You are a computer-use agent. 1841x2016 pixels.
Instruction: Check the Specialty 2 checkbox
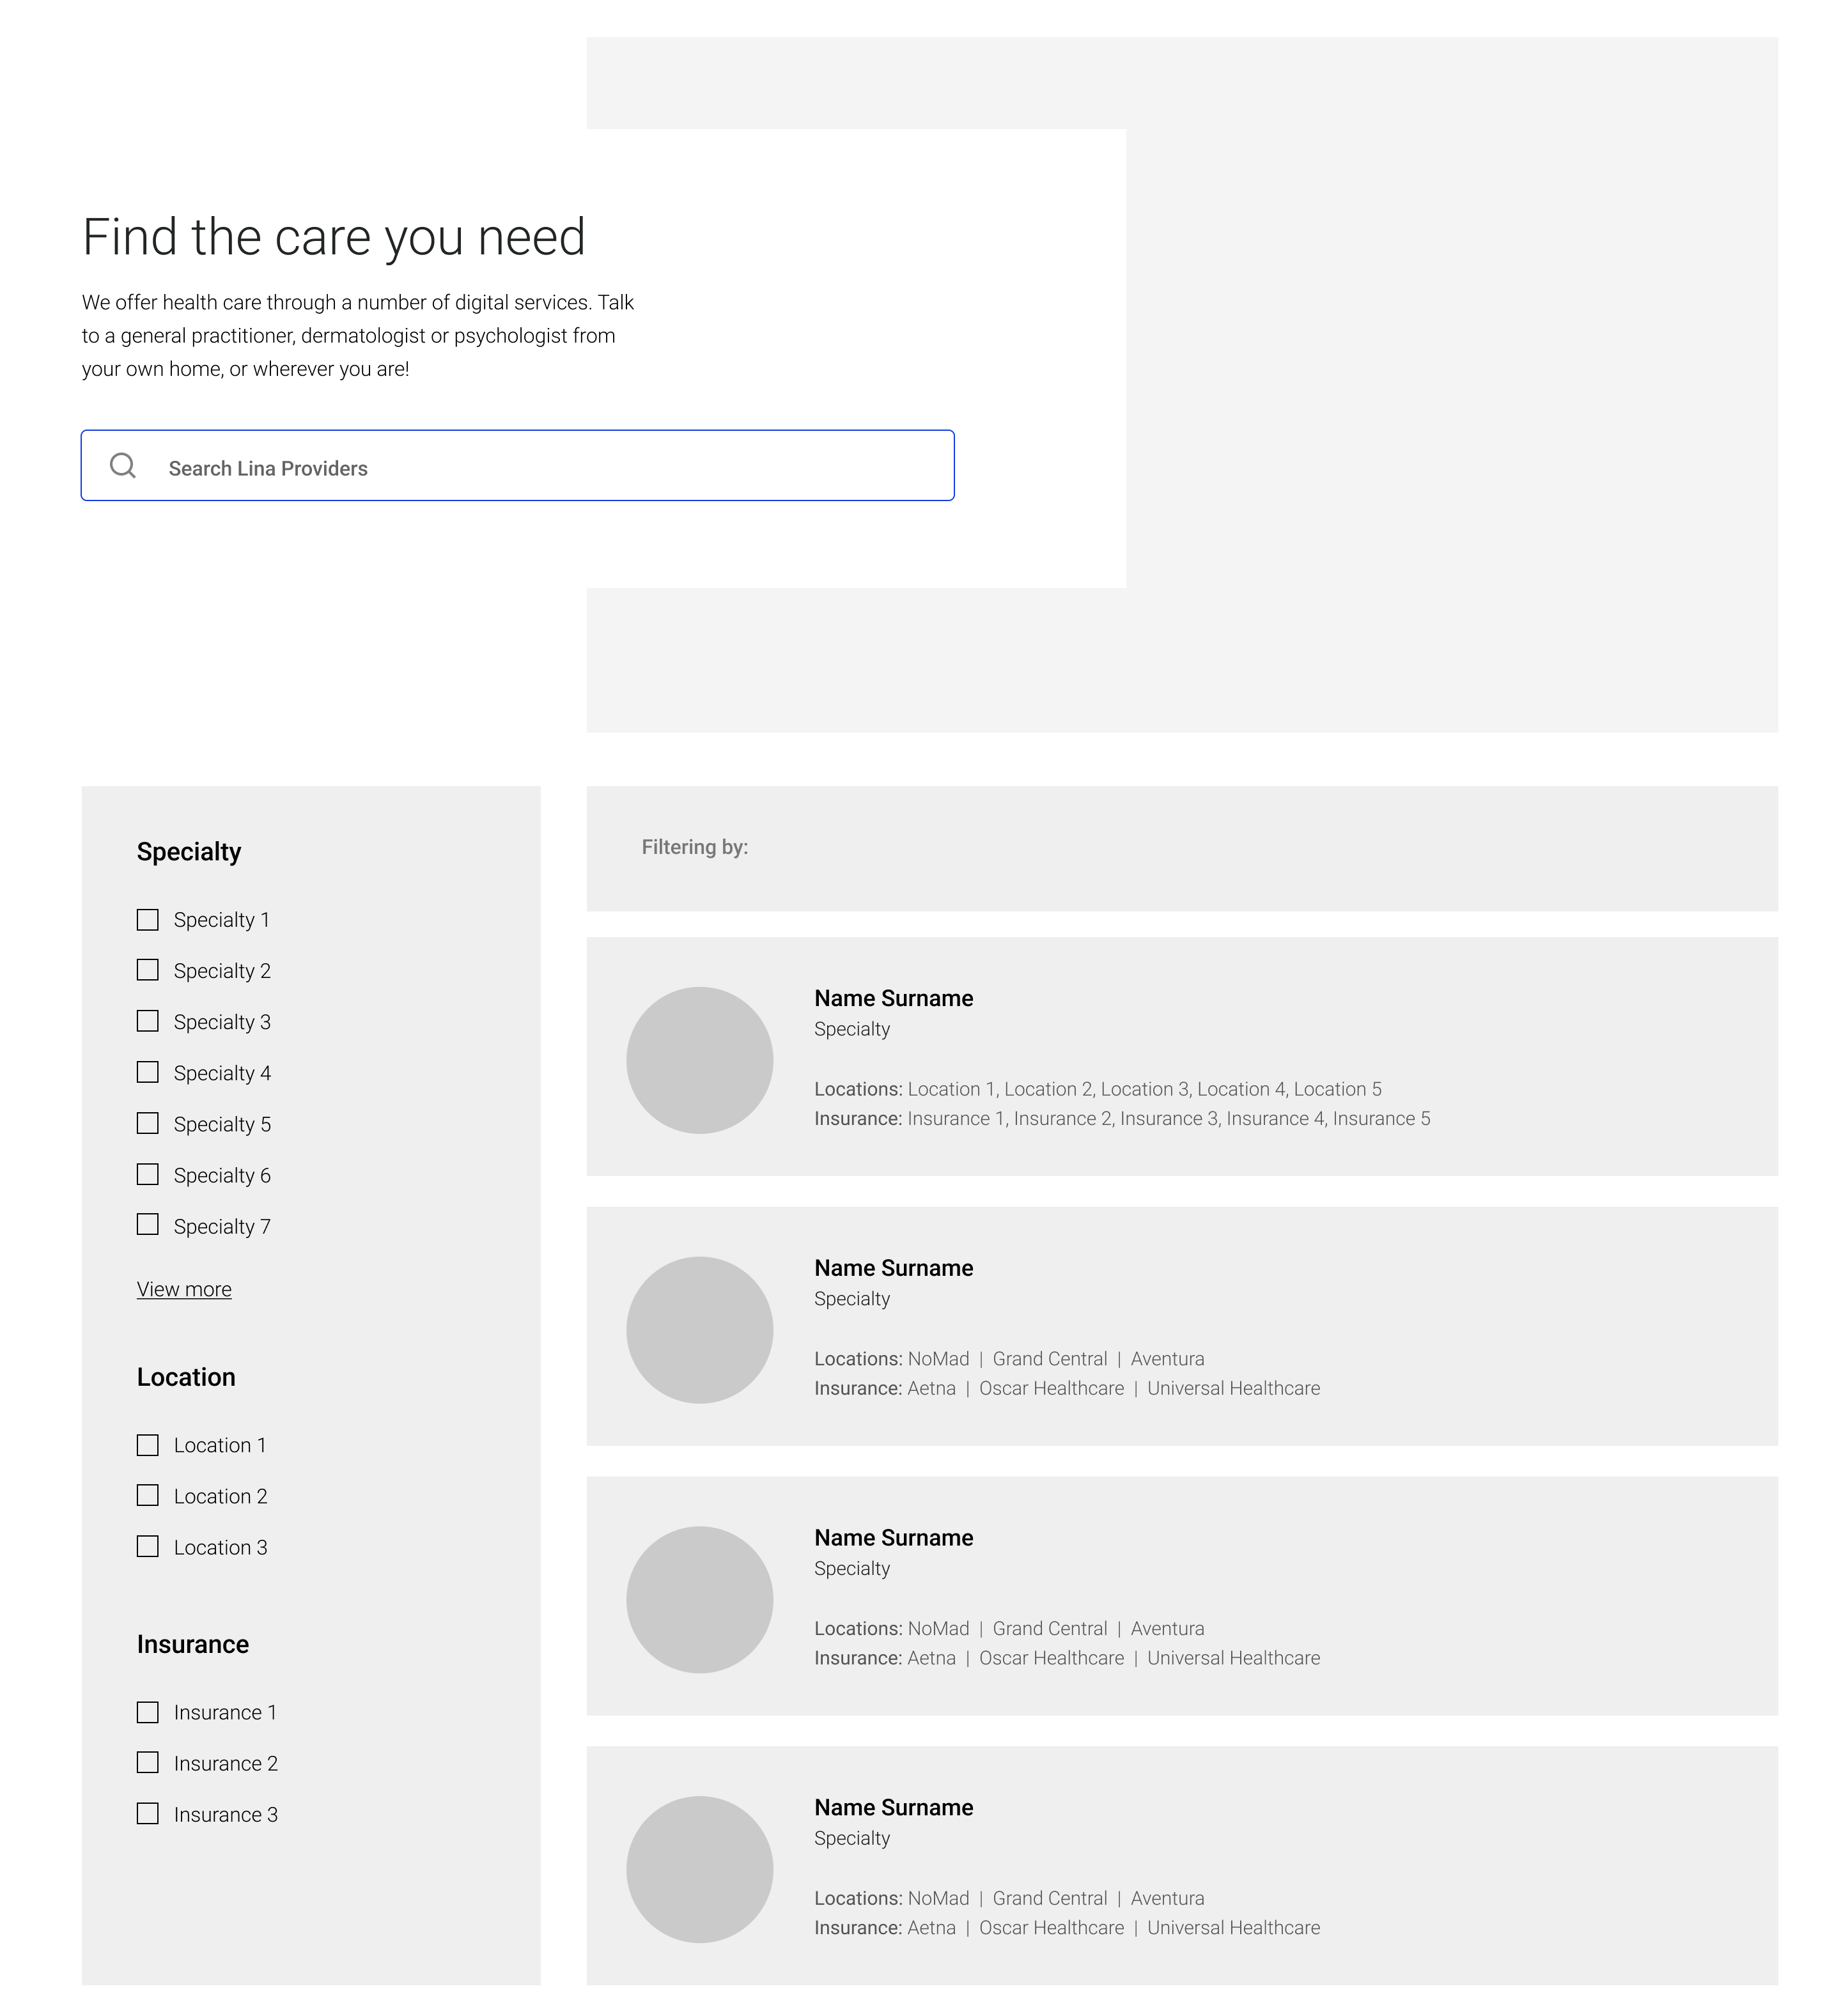(x=148, y=971)
